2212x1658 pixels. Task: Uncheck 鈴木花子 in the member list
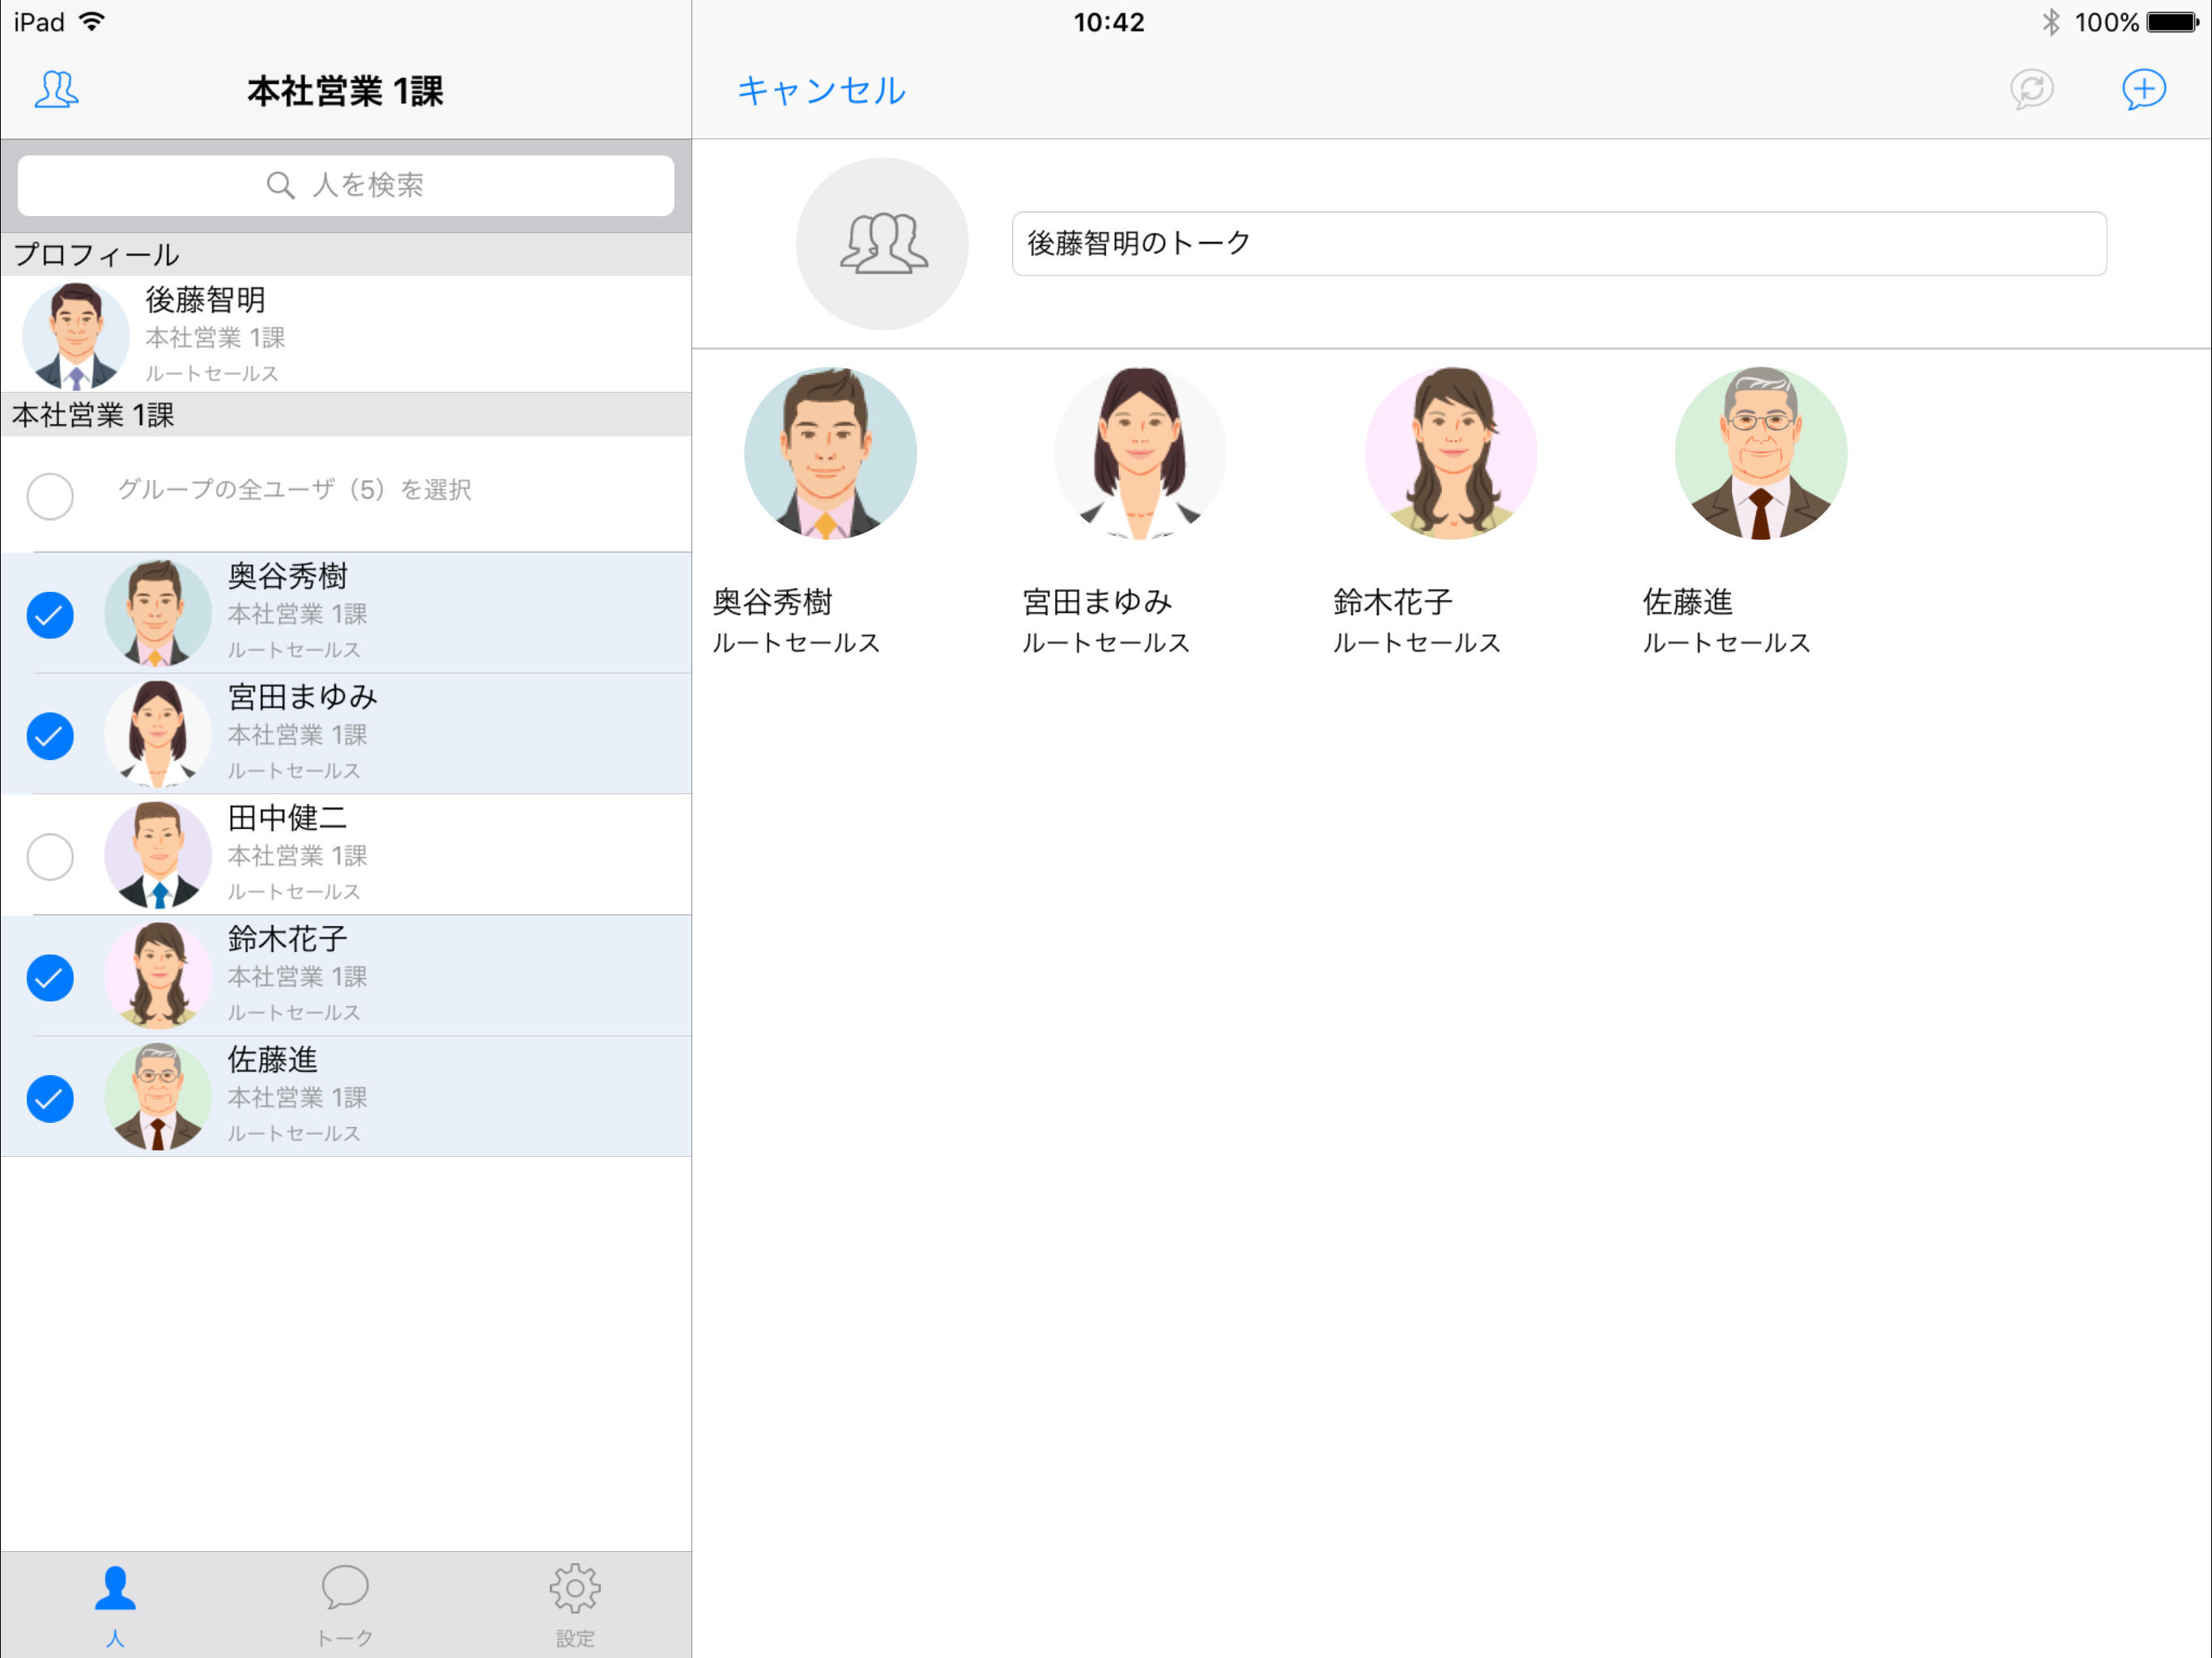coord(50,977)
